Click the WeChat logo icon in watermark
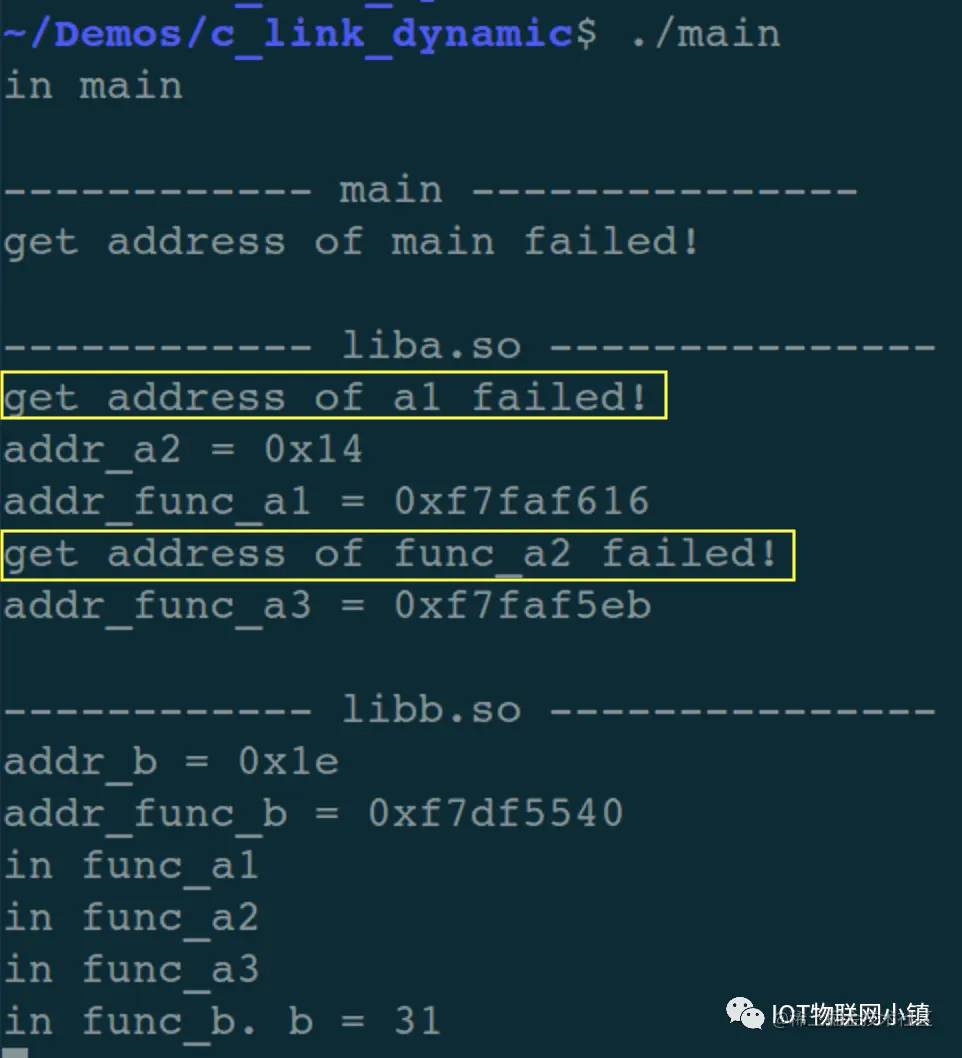The height and width of the screenshot is (1058, 962). (744, 1012)
